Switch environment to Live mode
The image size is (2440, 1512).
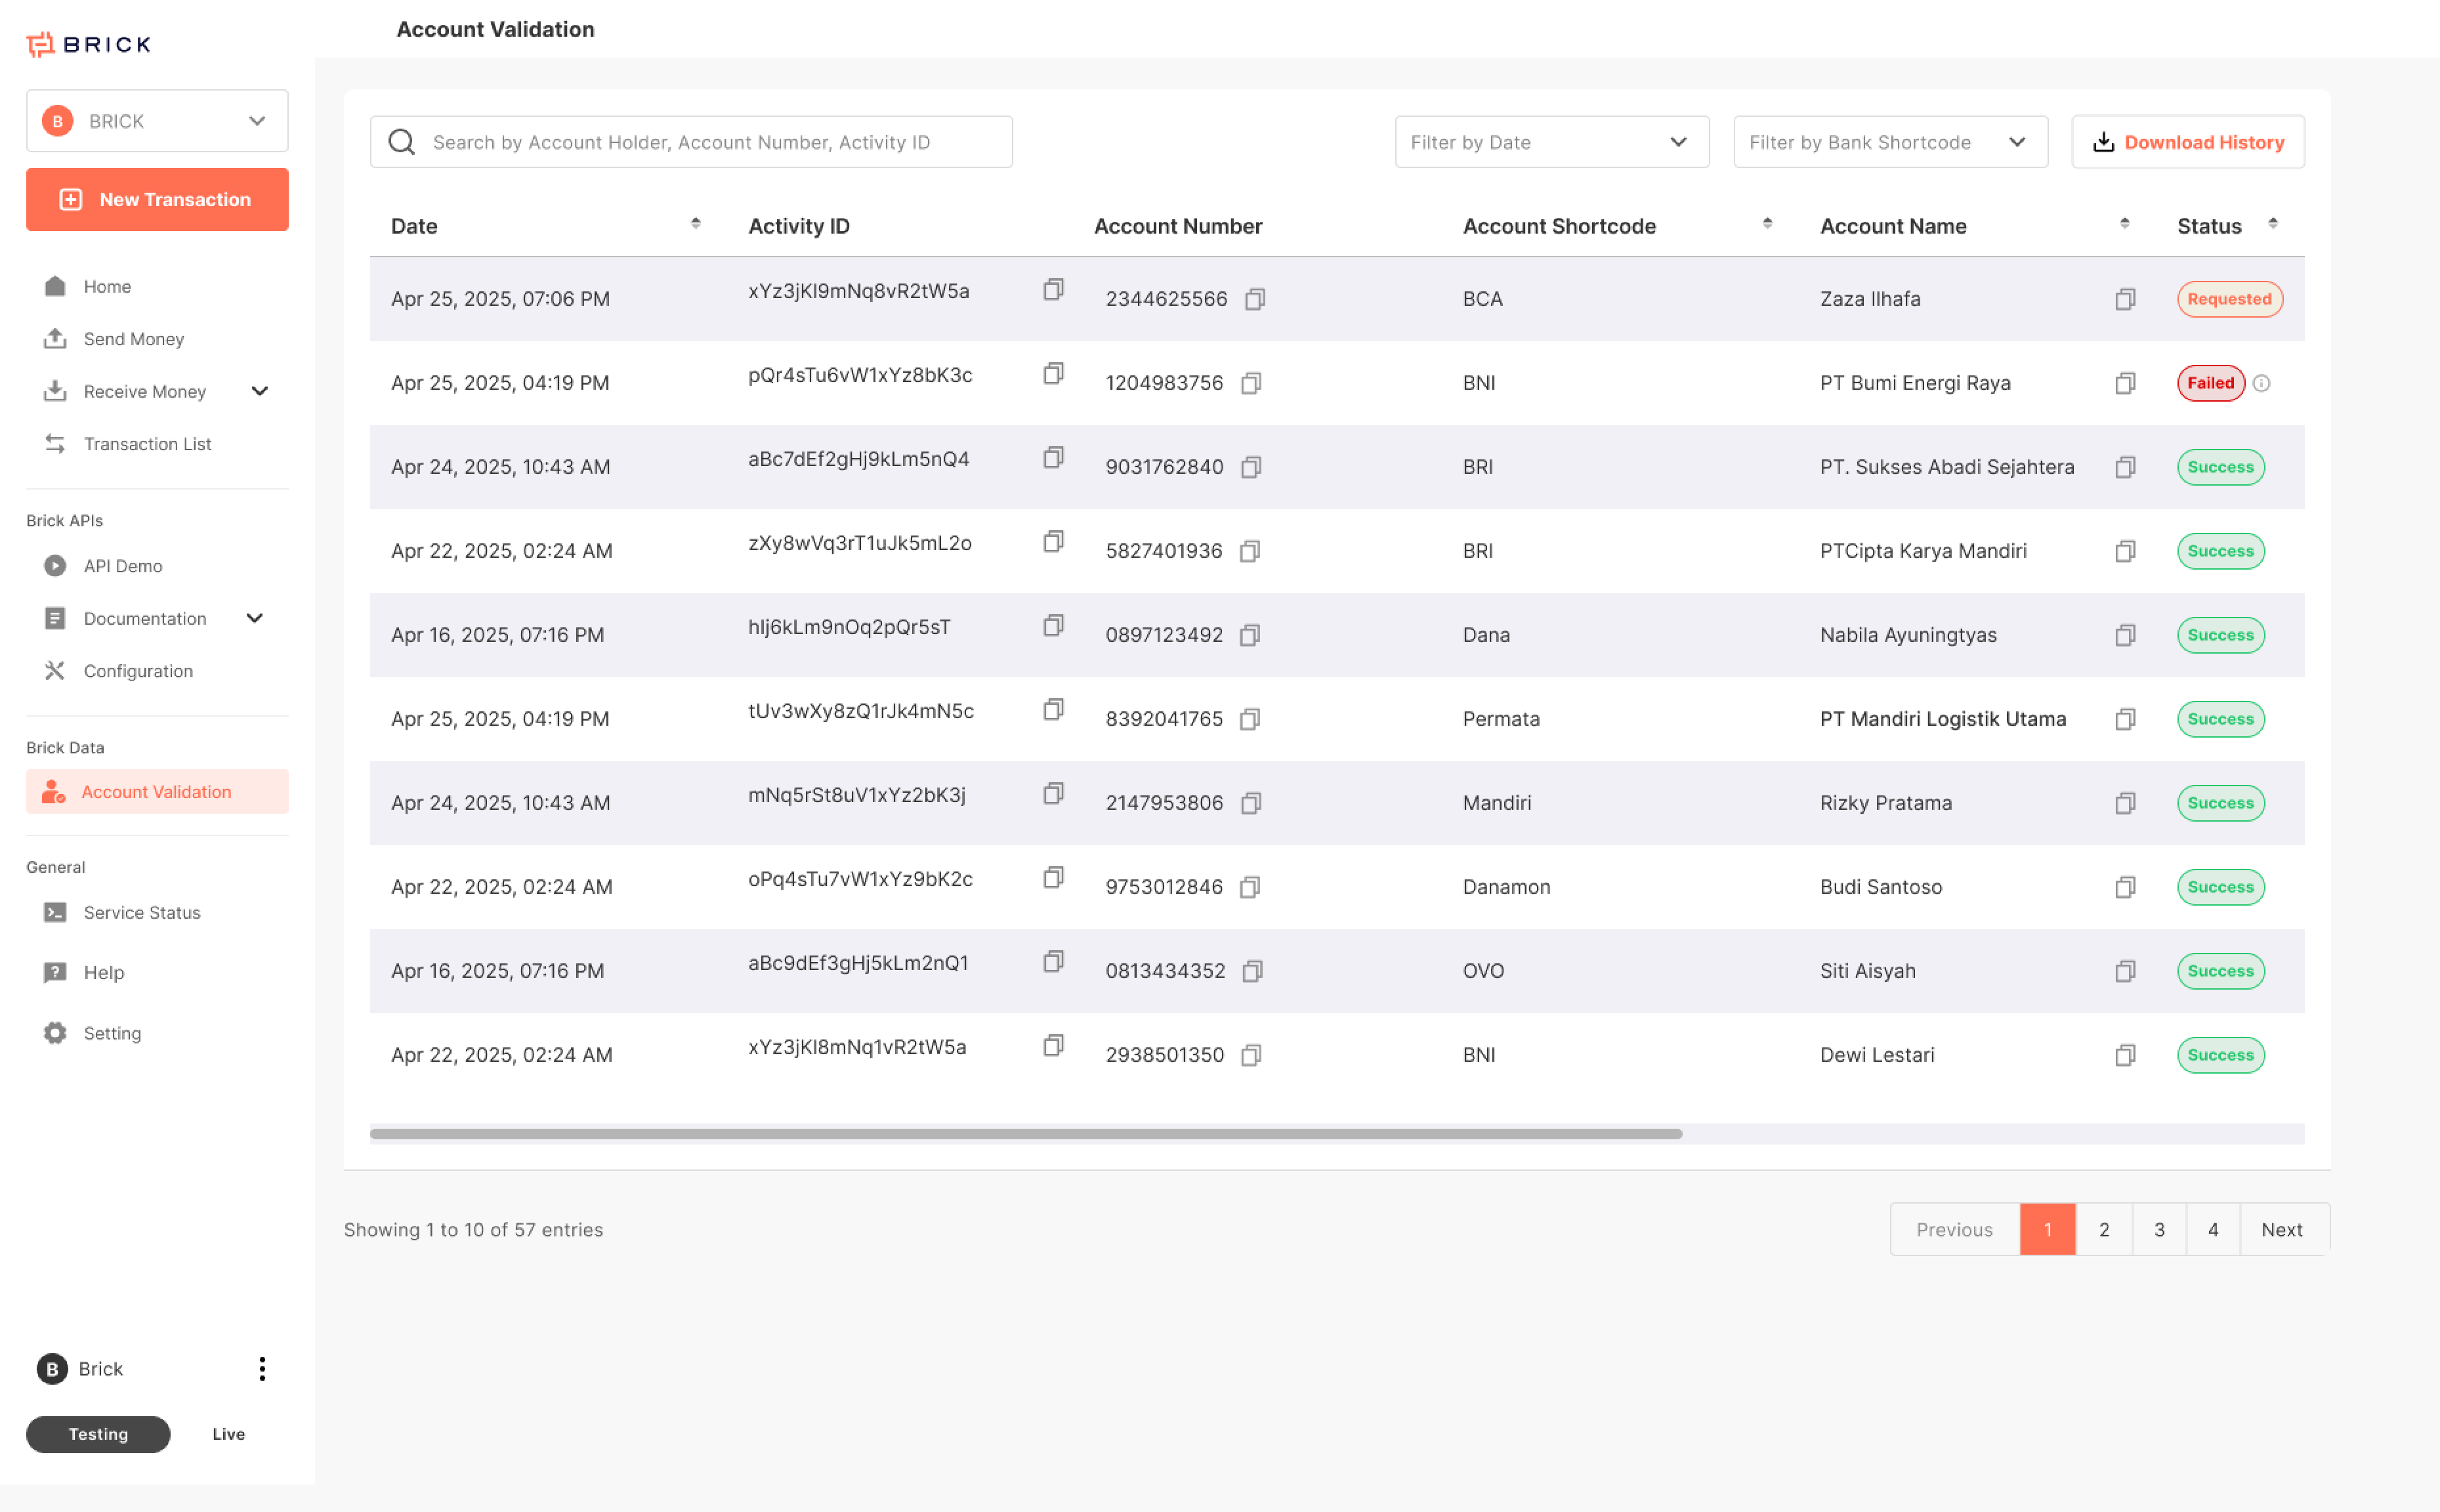[228, 1433]
